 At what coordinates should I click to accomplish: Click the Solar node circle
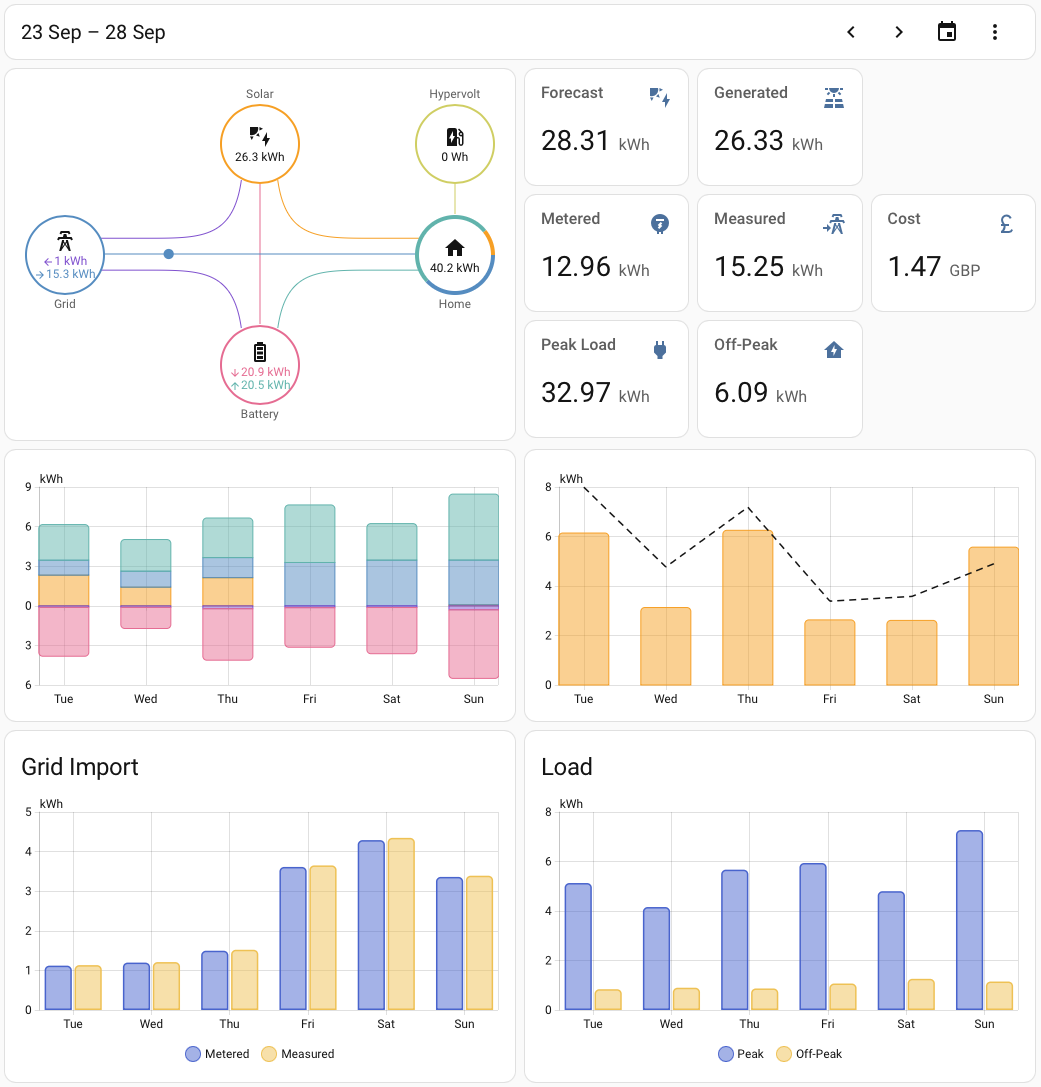(260, 144)
